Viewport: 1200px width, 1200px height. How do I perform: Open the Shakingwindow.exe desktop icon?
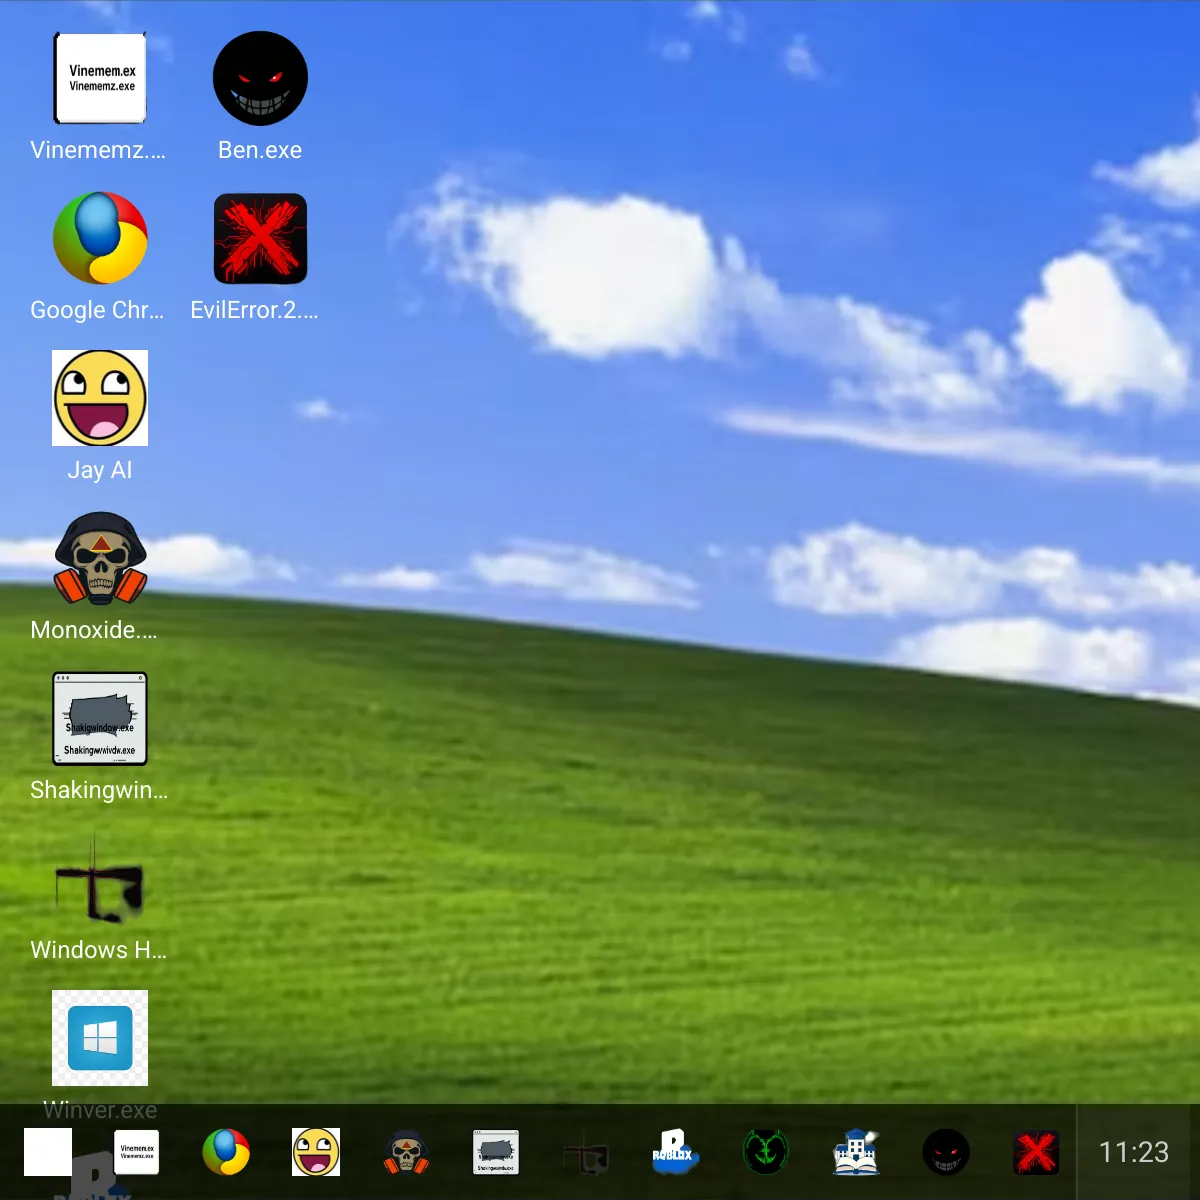coord(100,718)
